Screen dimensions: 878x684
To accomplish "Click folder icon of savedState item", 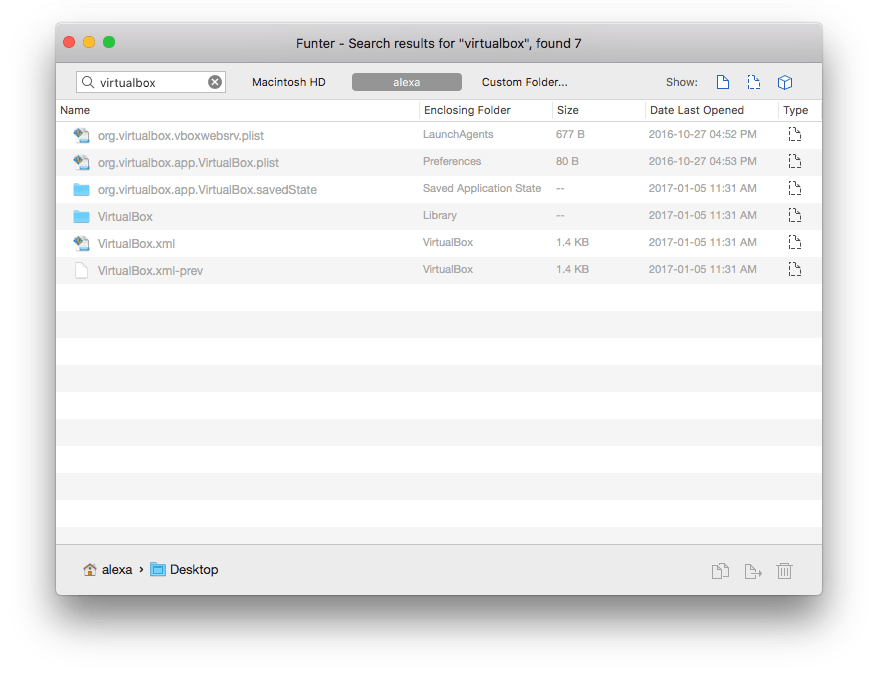I will pos(82,189).
